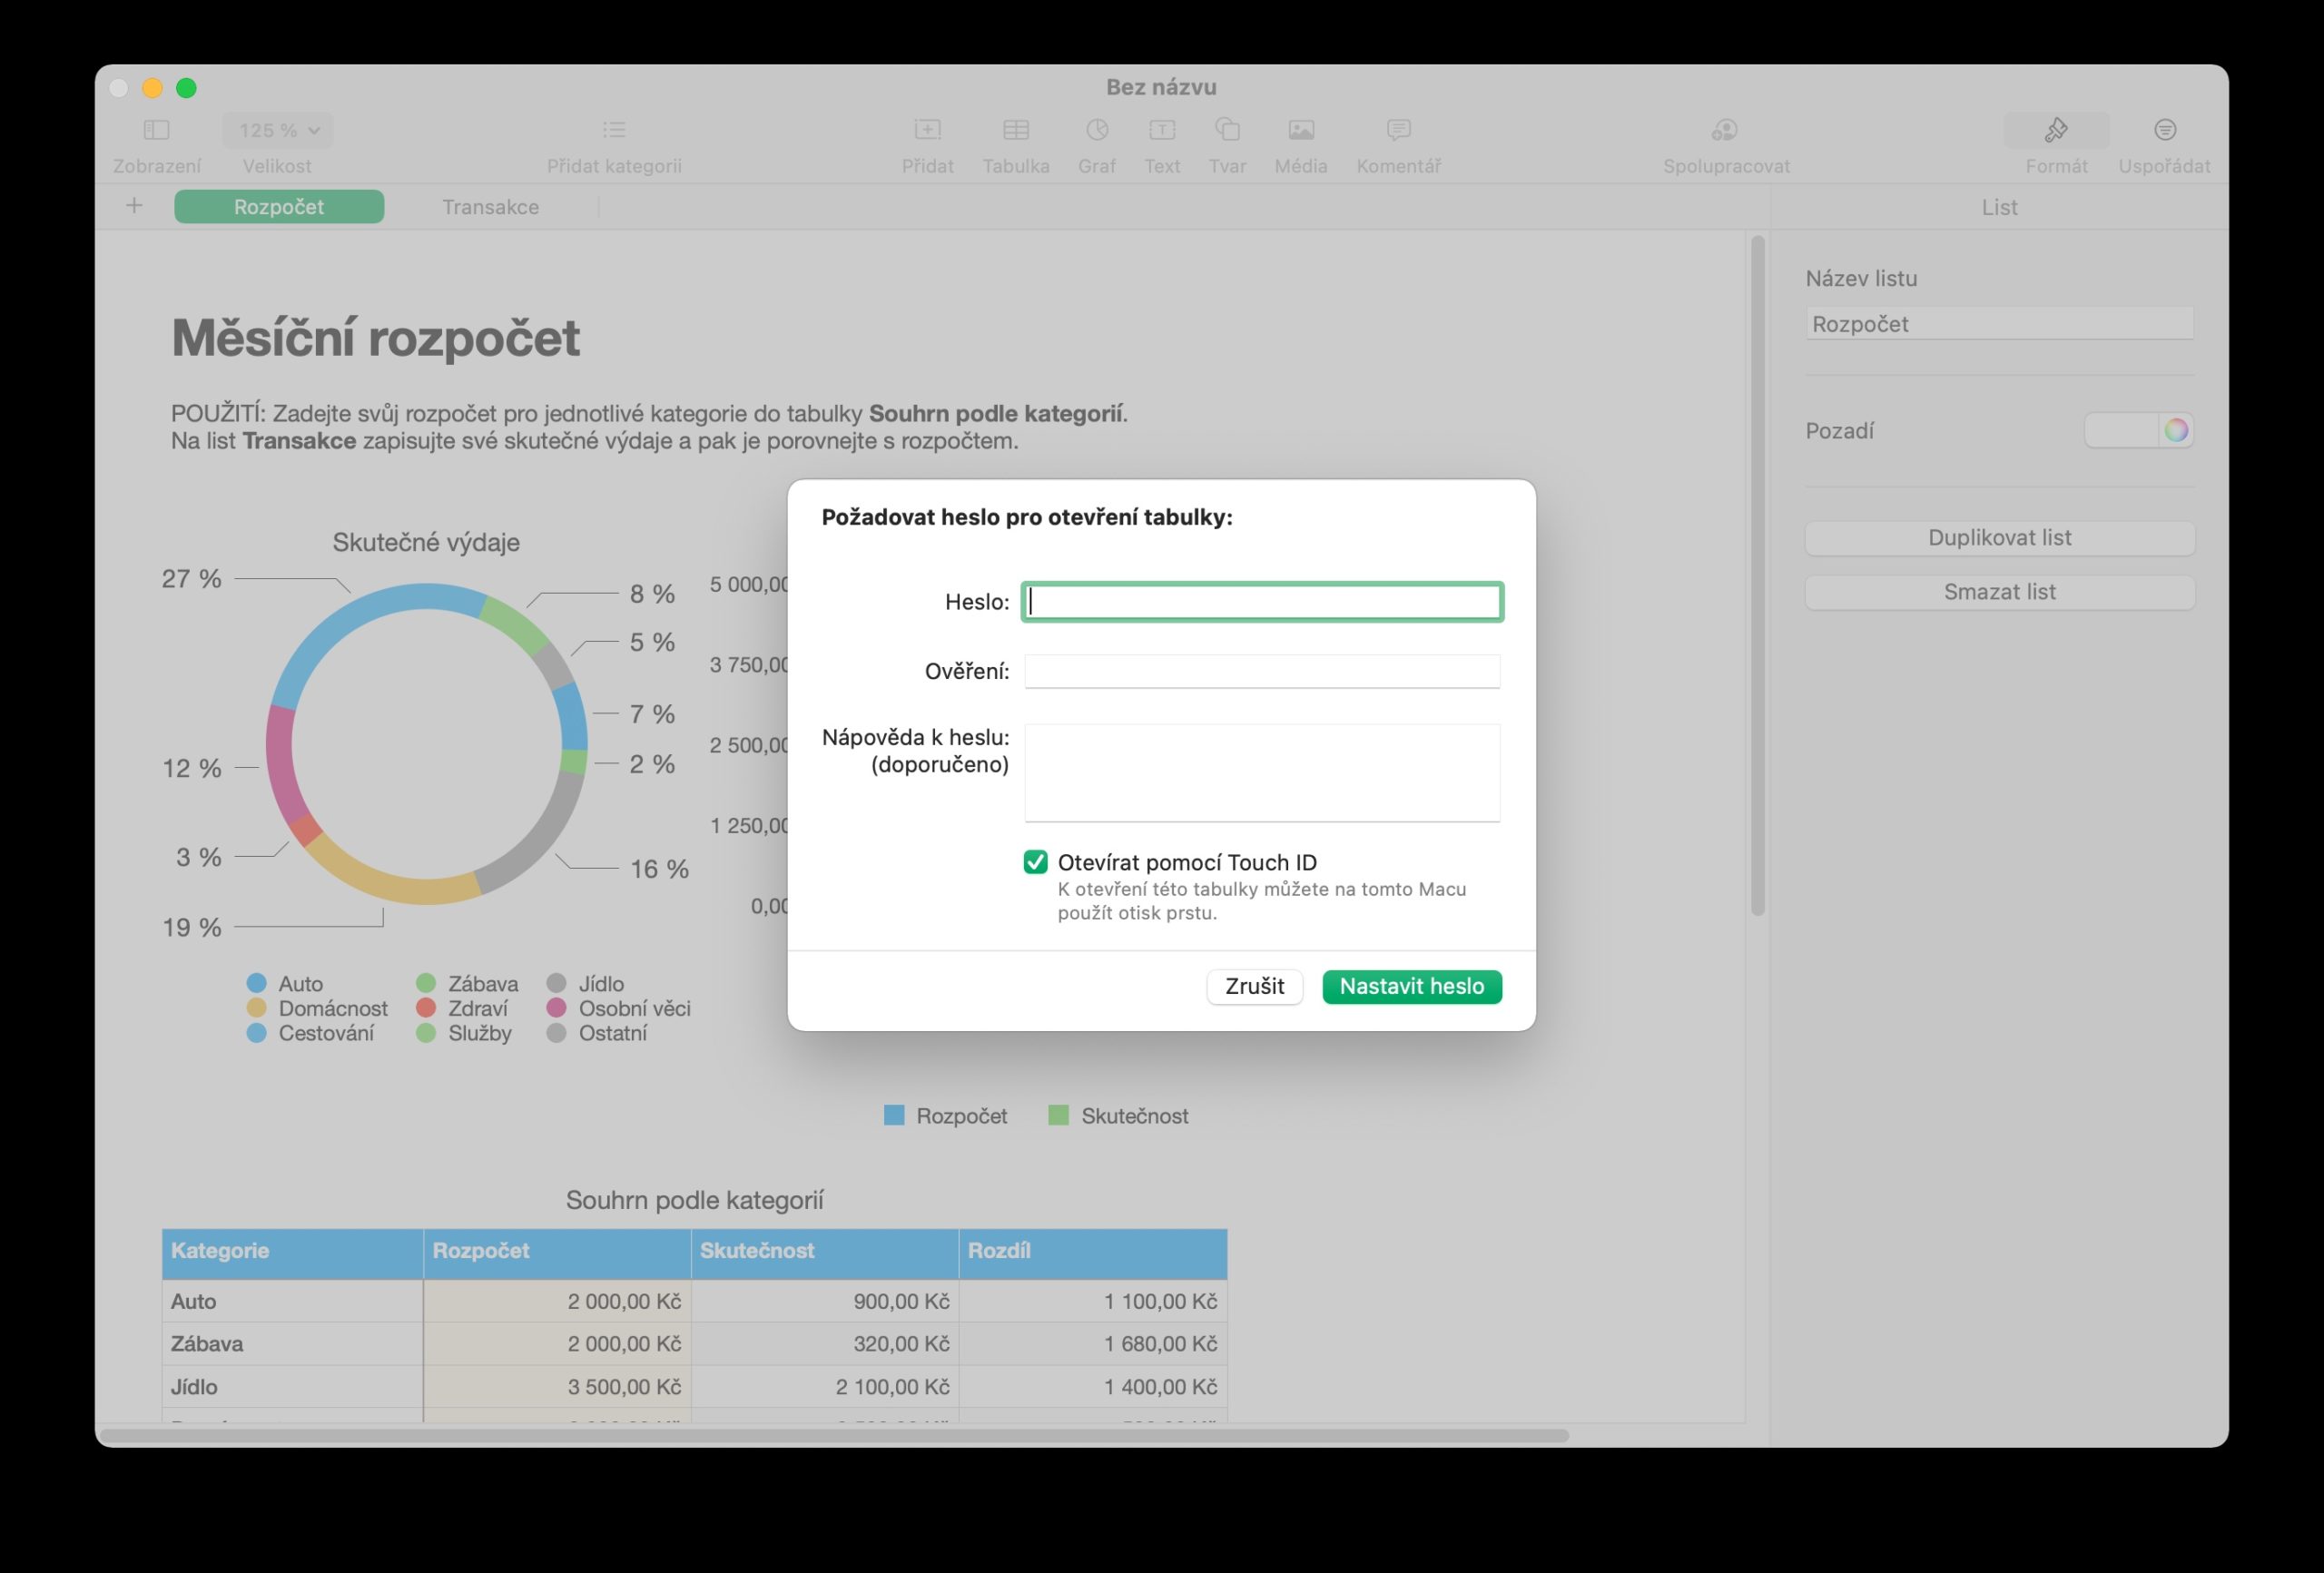Click the Text box icon

[x=1161, y=130]
